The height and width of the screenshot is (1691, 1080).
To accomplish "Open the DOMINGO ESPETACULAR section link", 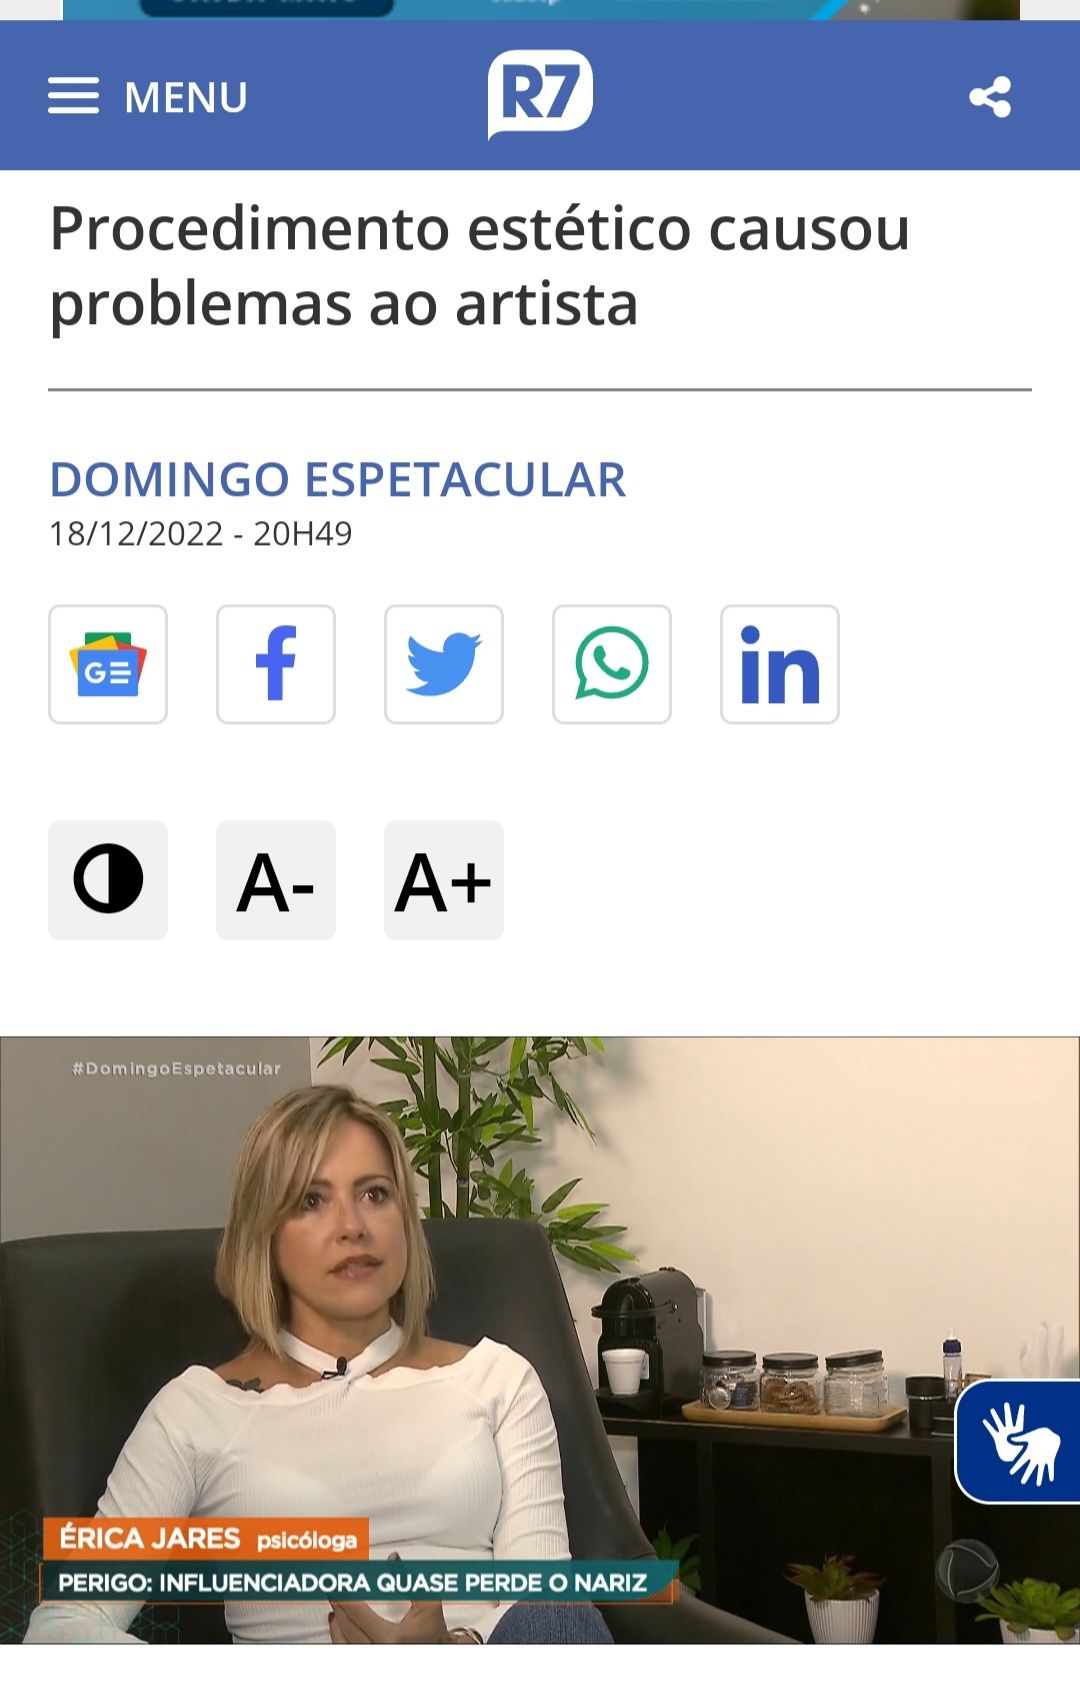I will click(337, 479).
